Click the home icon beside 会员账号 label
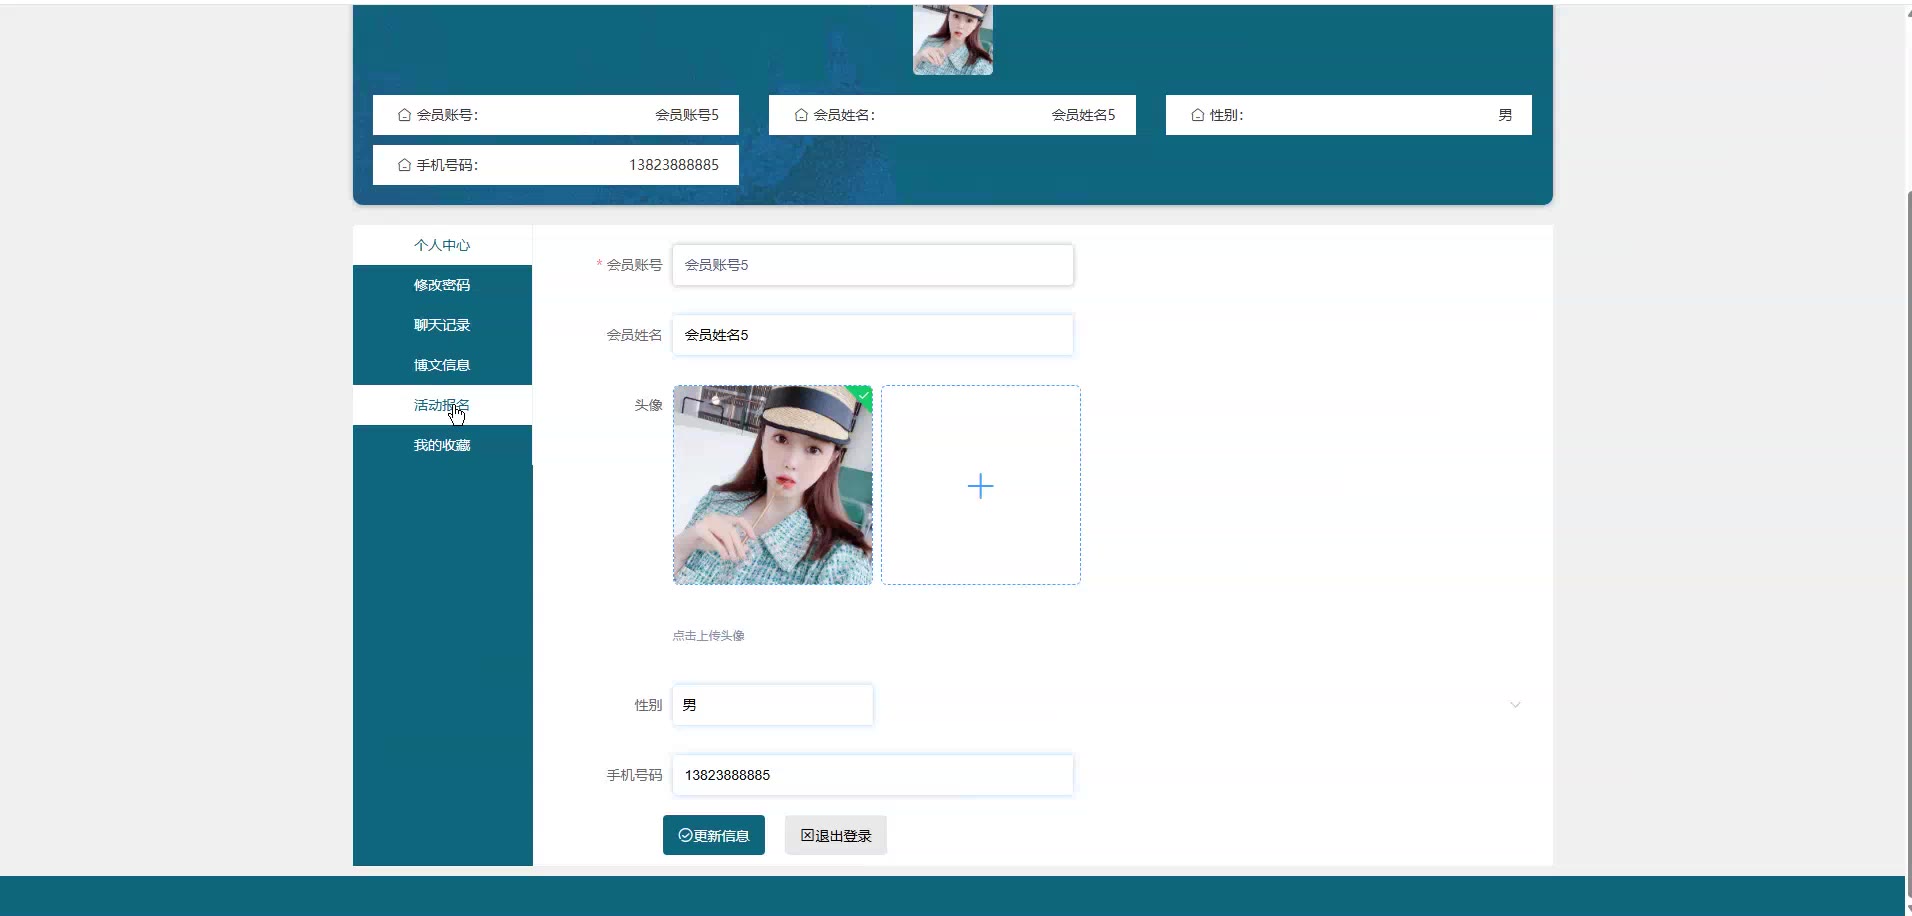 (x=404, y=115)
